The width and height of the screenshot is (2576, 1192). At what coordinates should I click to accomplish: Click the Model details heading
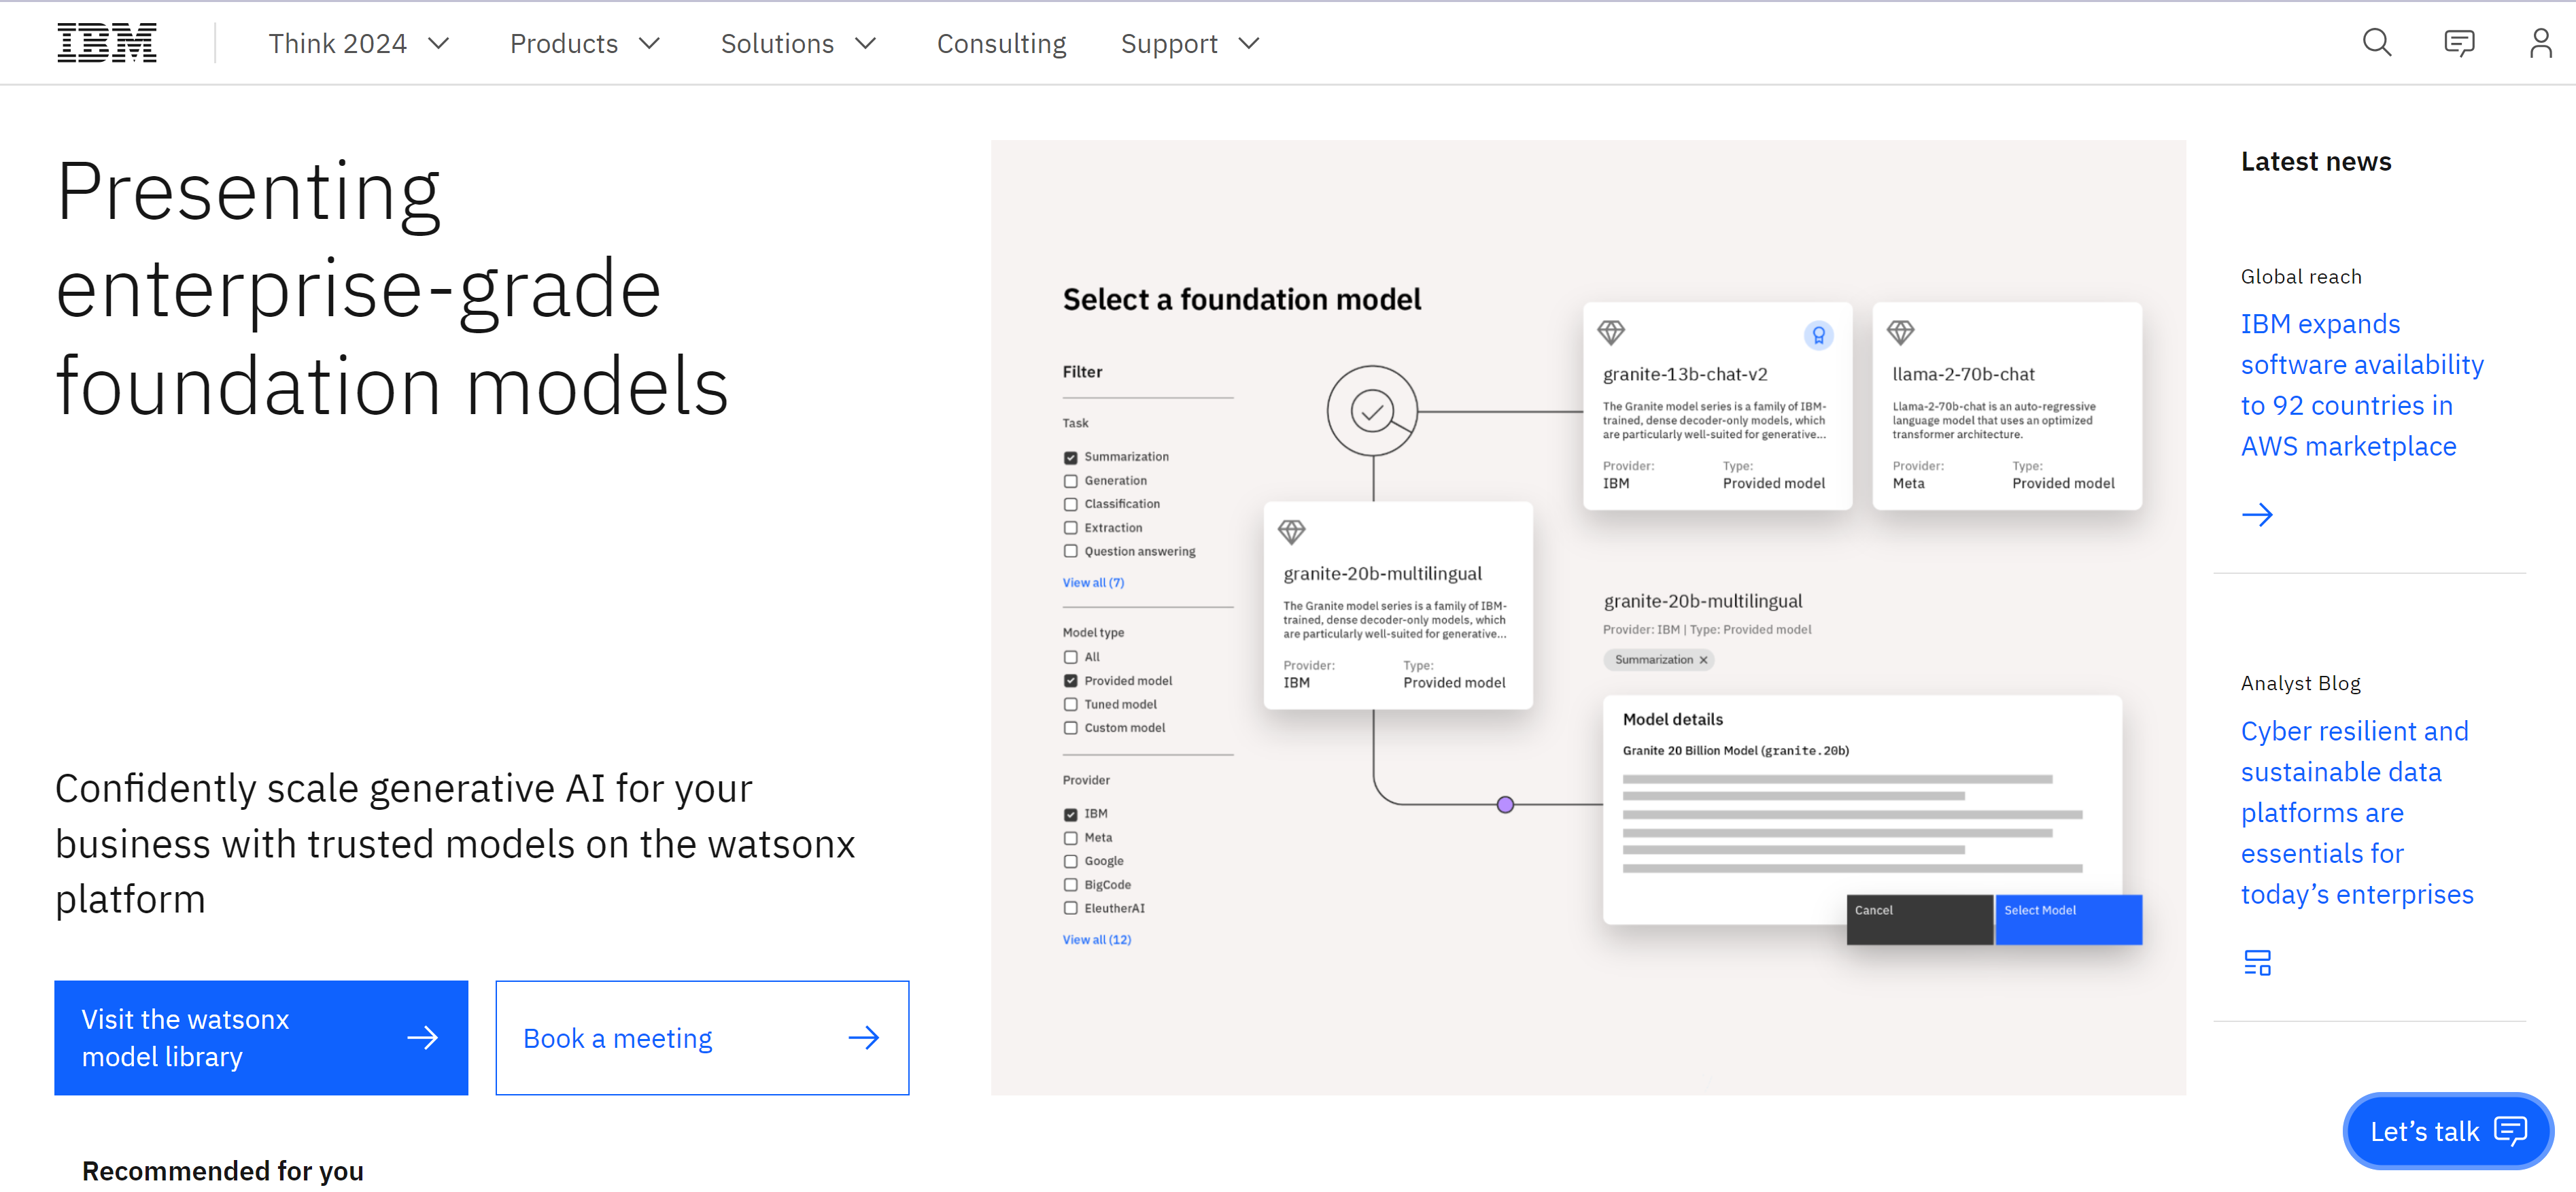point(1672,719)
